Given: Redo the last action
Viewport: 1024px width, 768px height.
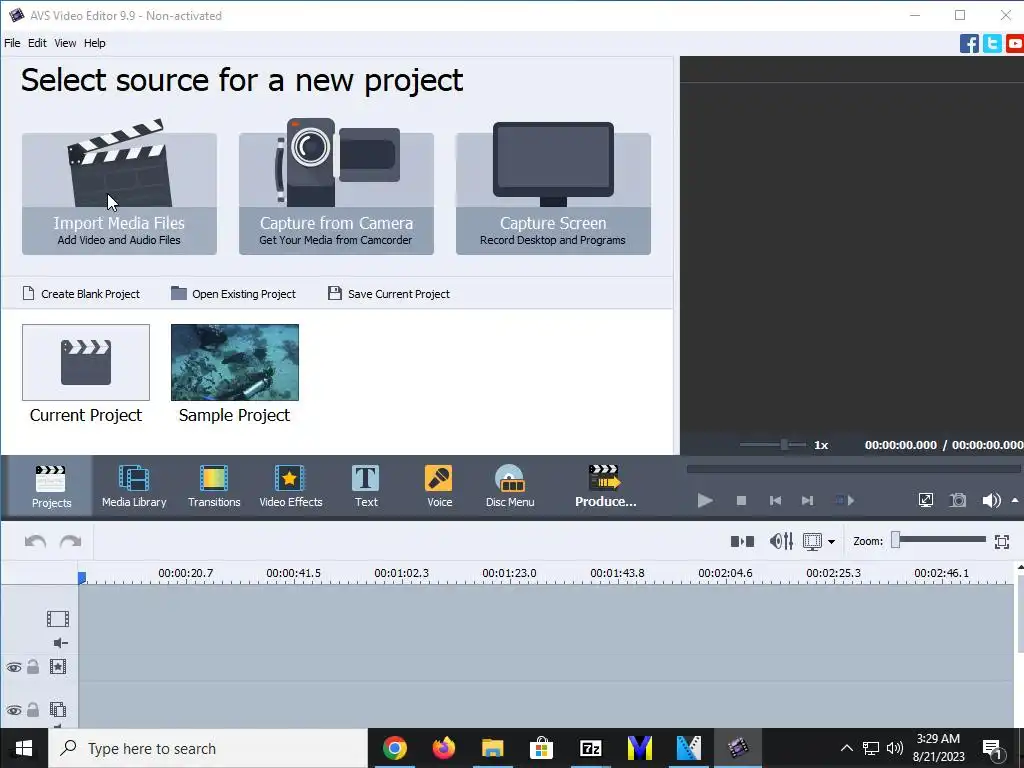Looking at the screenshot, I should coord(71,541).
